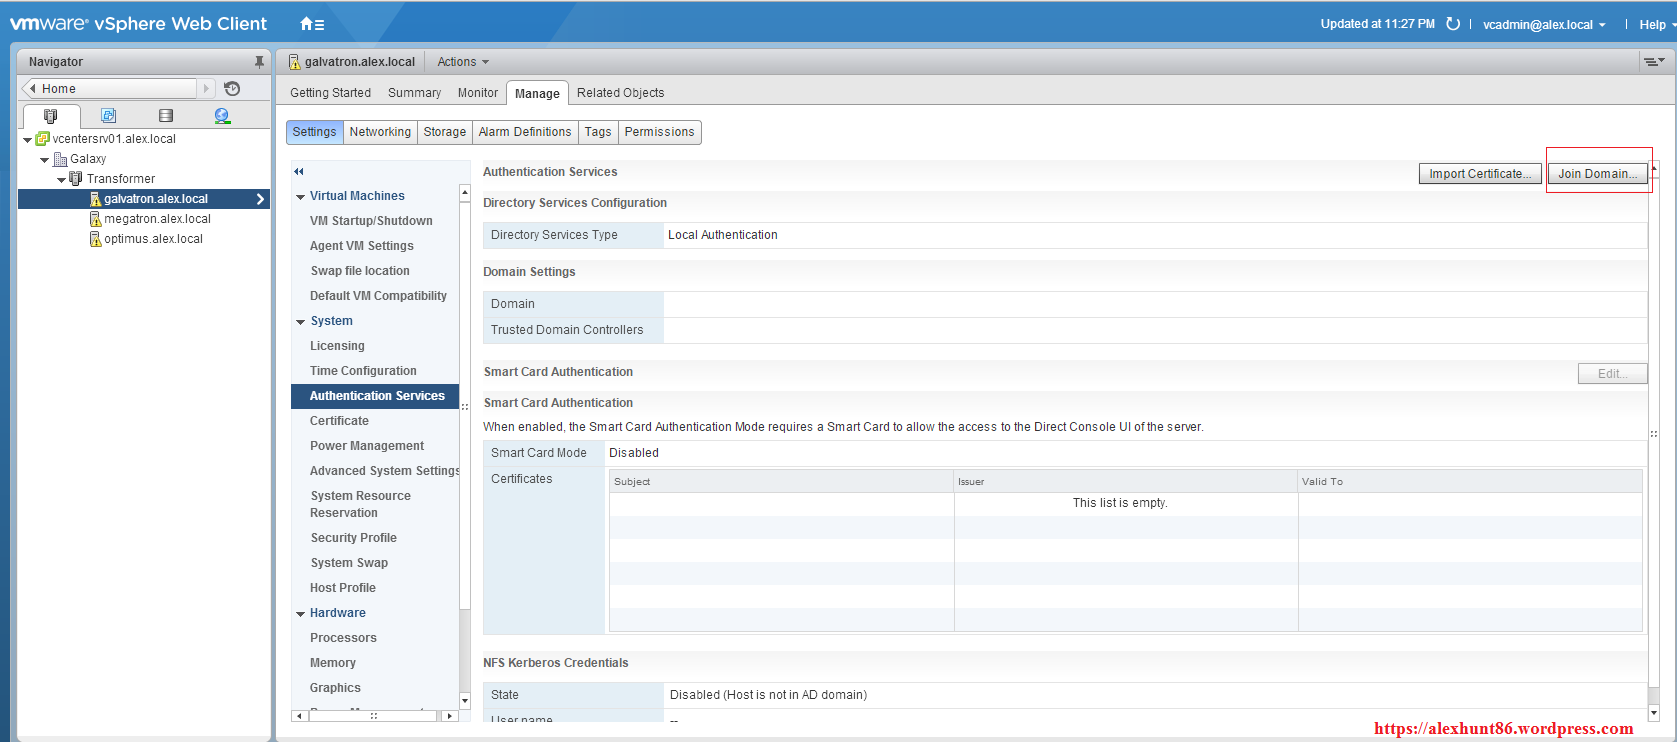
Task: Switch to the Getting Started tab
Action: pos(330,93)
